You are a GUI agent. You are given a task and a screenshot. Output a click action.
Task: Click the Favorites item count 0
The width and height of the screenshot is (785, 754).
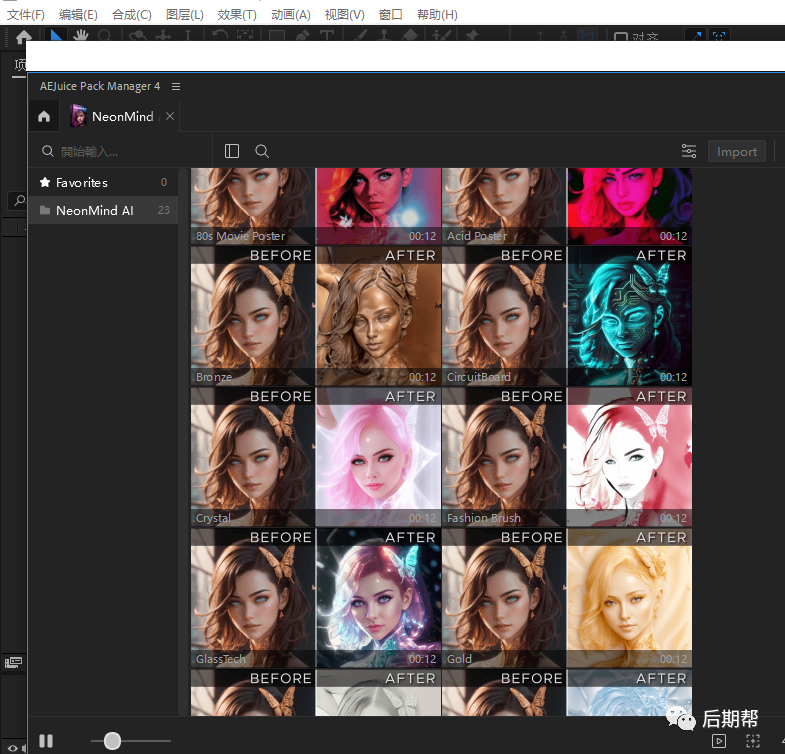164,182
